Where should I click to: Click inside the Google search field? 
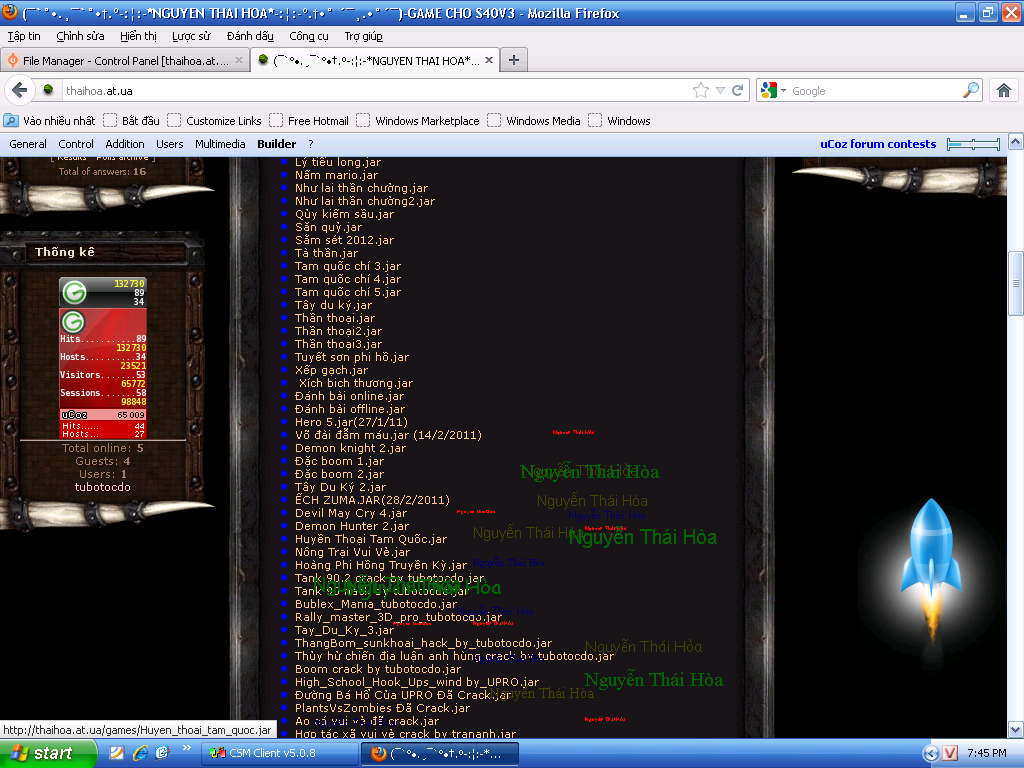click(x=870, y=91)
